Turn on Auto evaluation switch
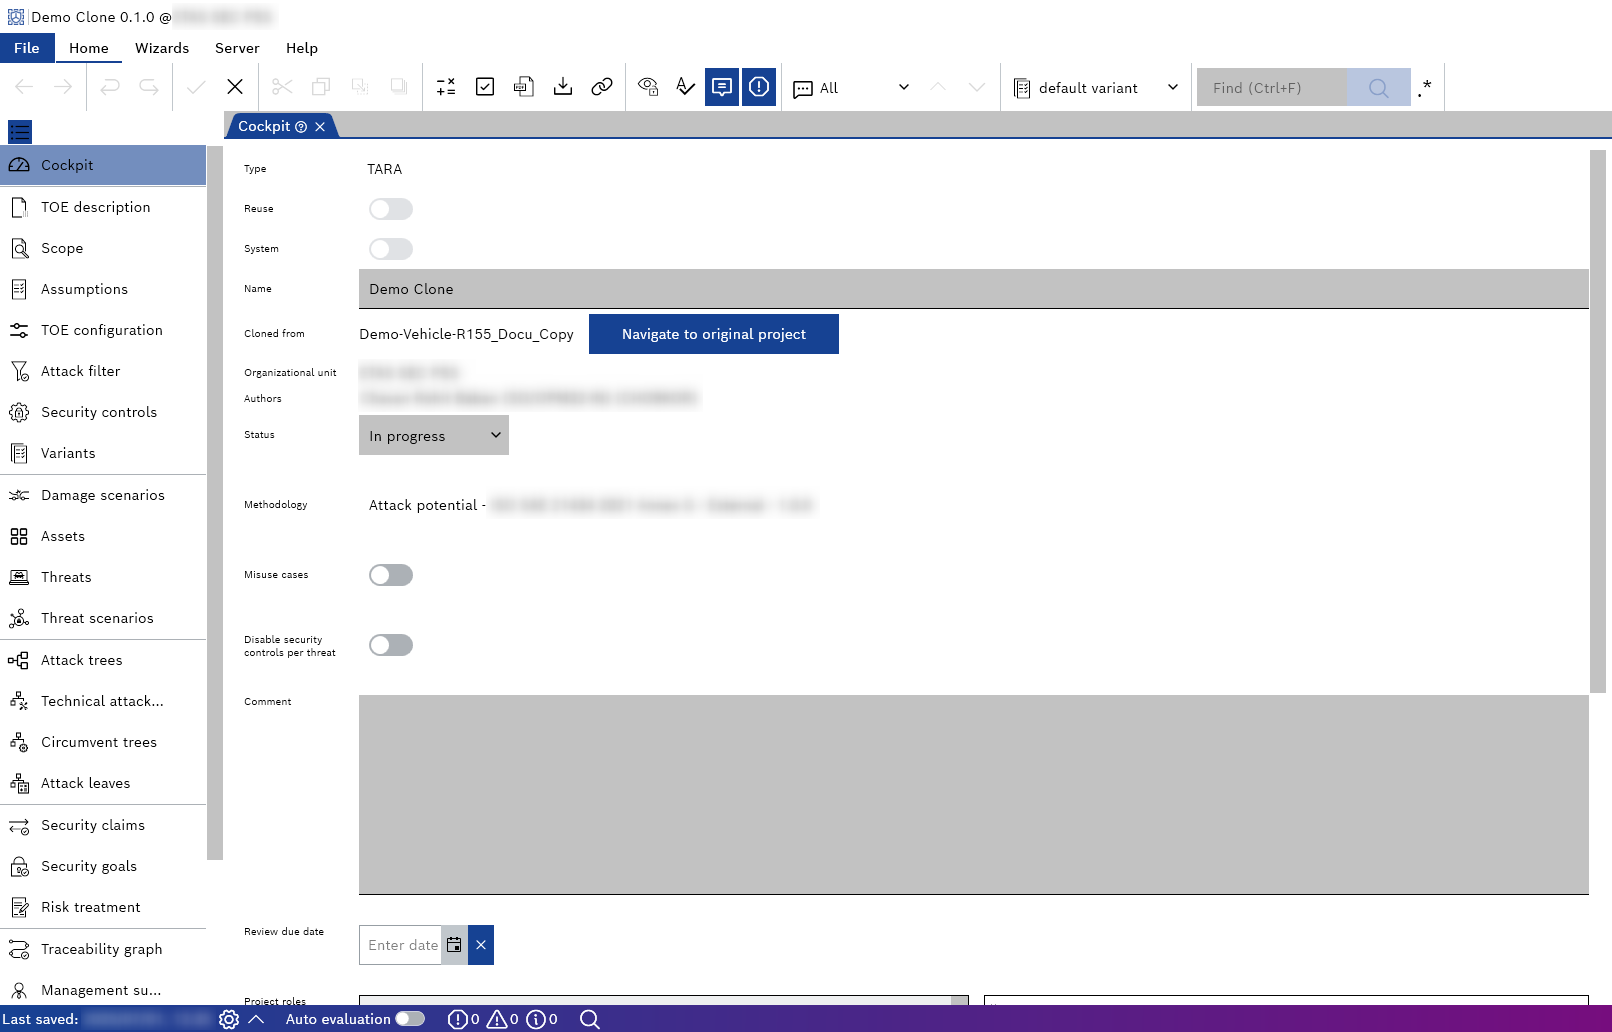The height and width of the screenshot is (1032, 1612). tap(410, 1019)
